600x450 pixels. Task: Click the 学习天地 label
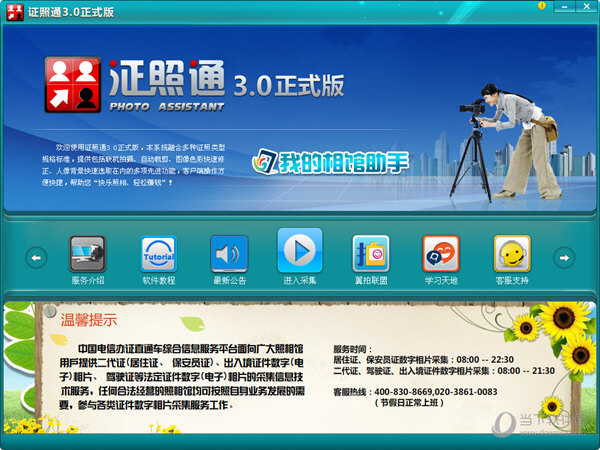point(441,280)
